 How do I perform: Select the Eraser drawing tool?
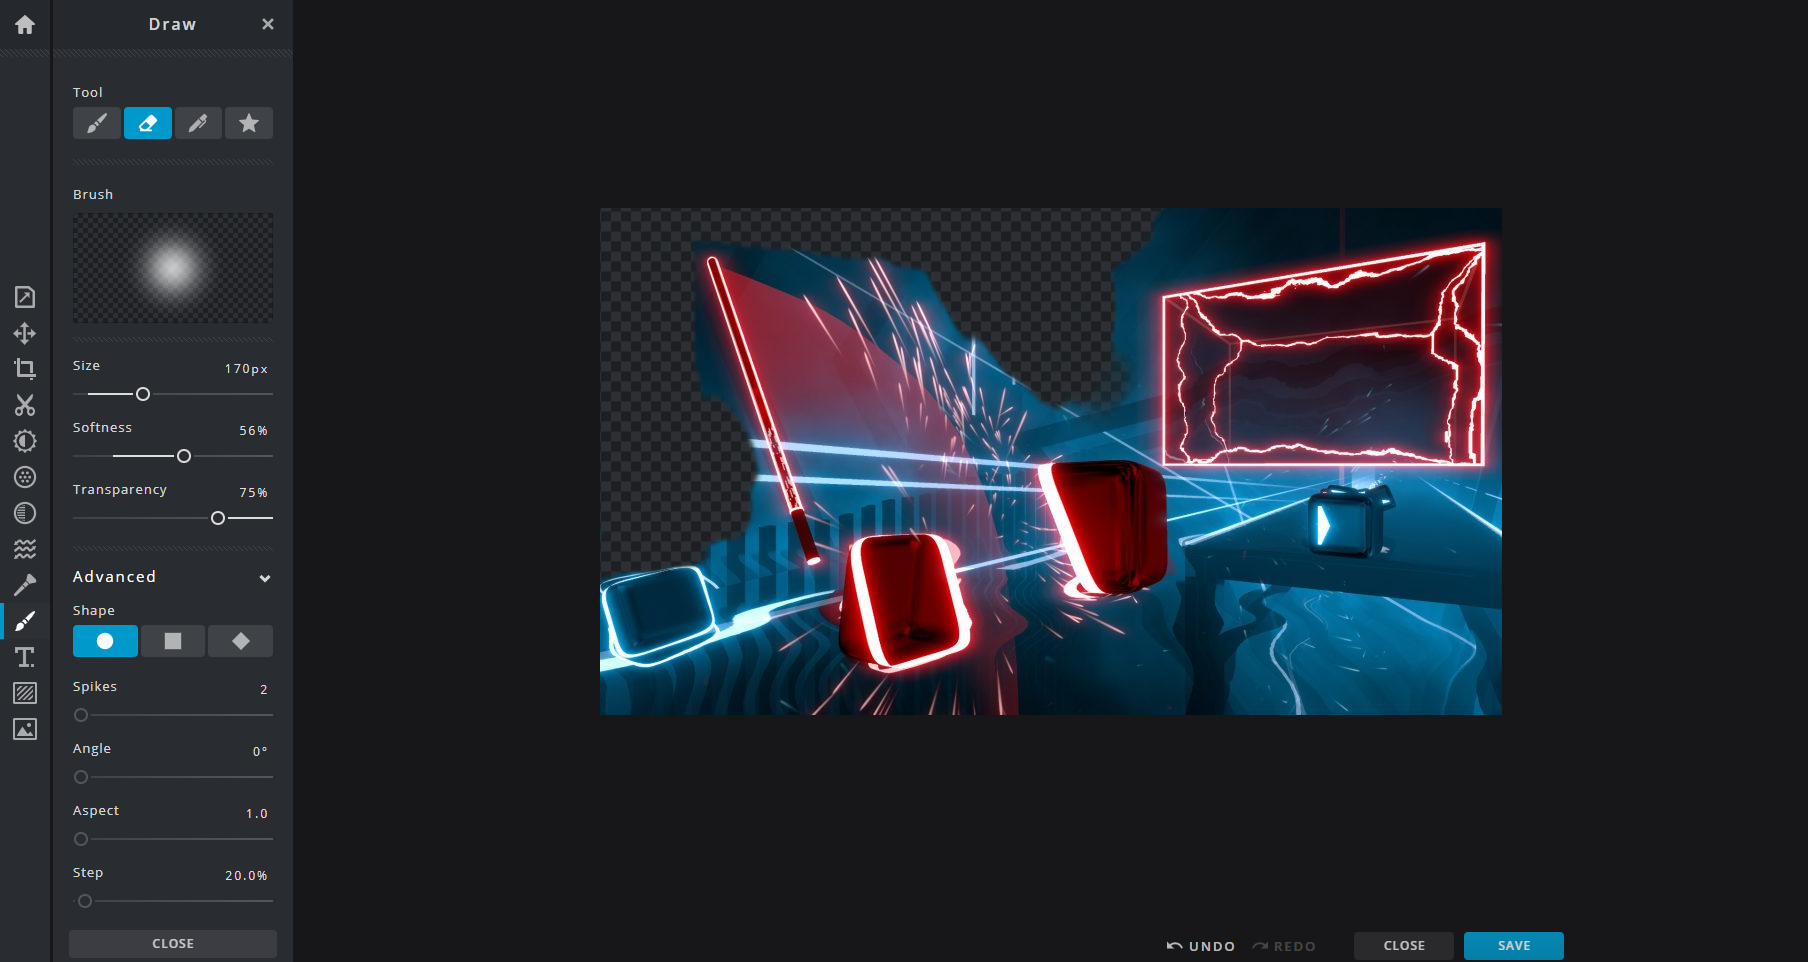tap(148, 123)
